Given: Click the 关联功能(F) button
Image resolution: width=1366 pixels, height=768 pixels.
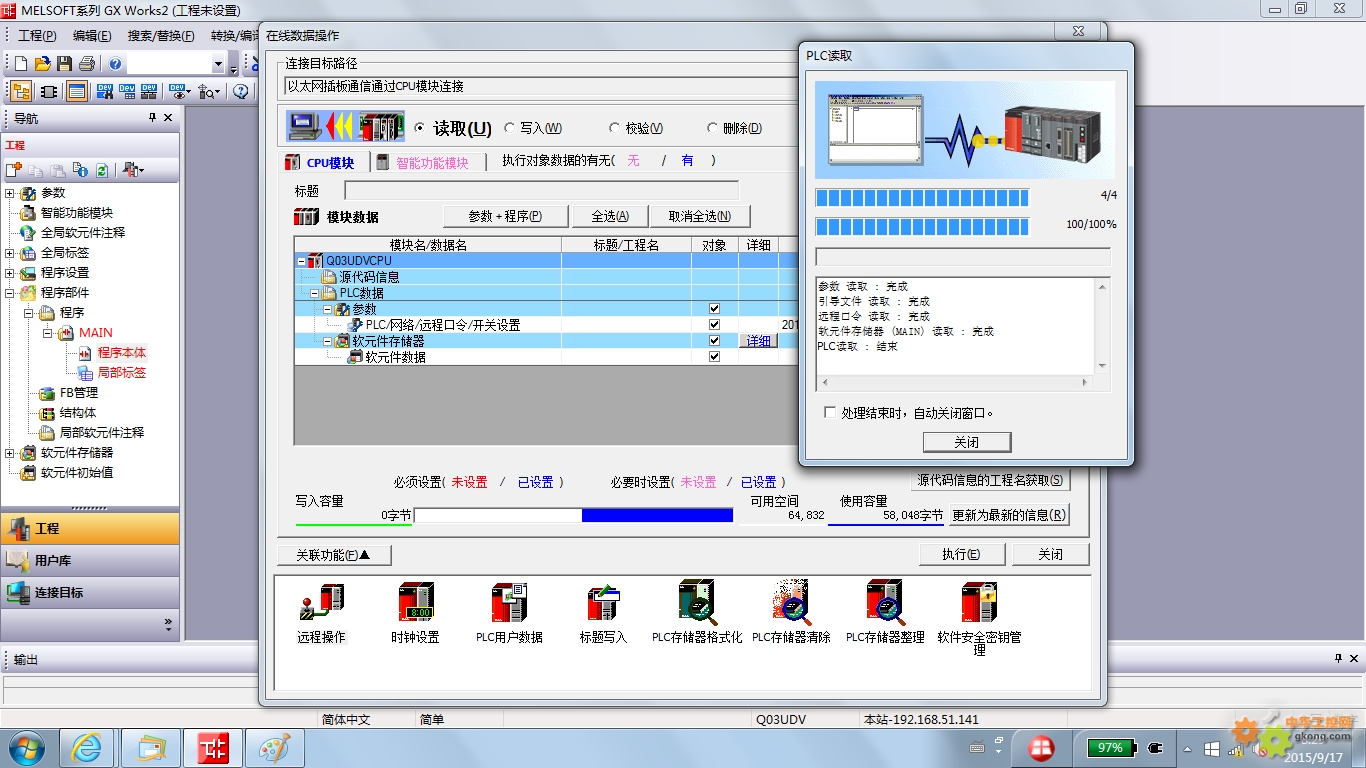Looking at the screenshot, I should (x=333, y=555).
